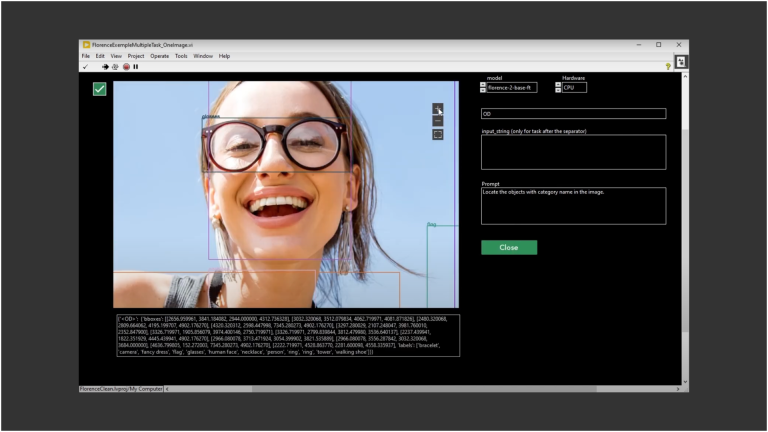Screen dimensions: 768x432
Task: Click the Run Continuously toolbar icon
Action: point(115,67)
